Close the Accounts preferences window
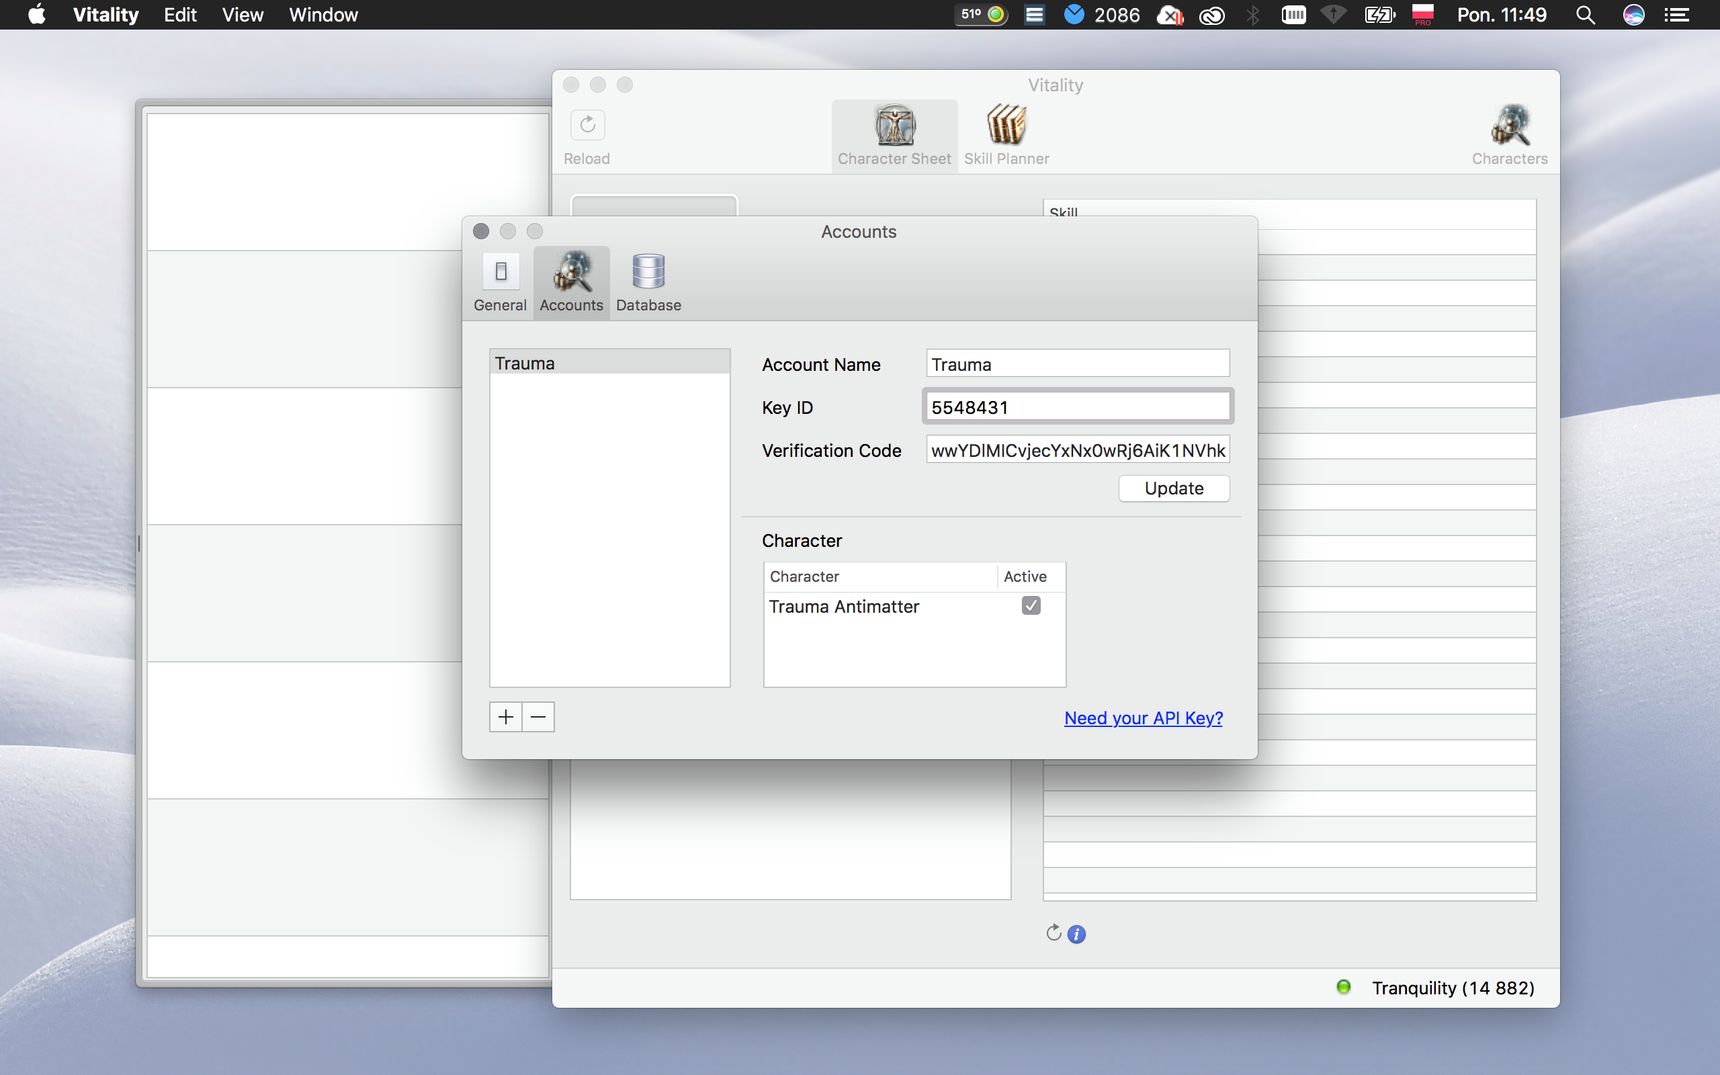This screenshot has height=1075, width=1720. (481, 231)
